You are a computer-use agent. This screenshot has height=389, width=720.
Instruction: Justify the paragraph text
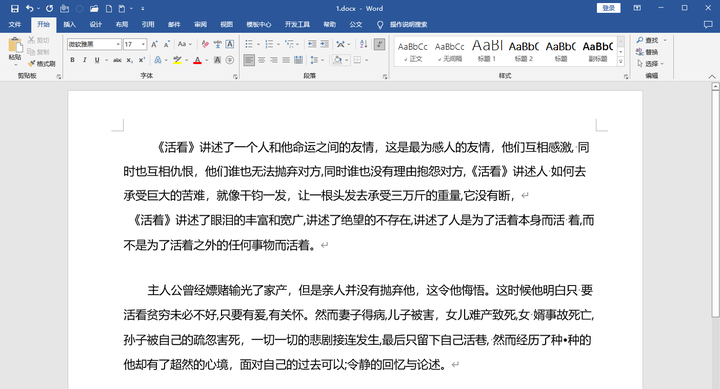[286, 60]
